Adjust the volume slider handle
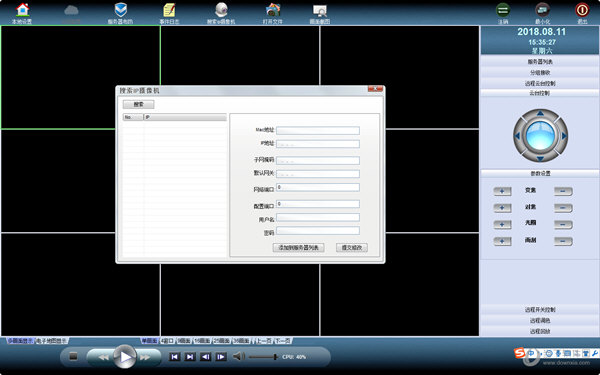The image size is (600, 375). pyautogui.click(x=275, y=357)
